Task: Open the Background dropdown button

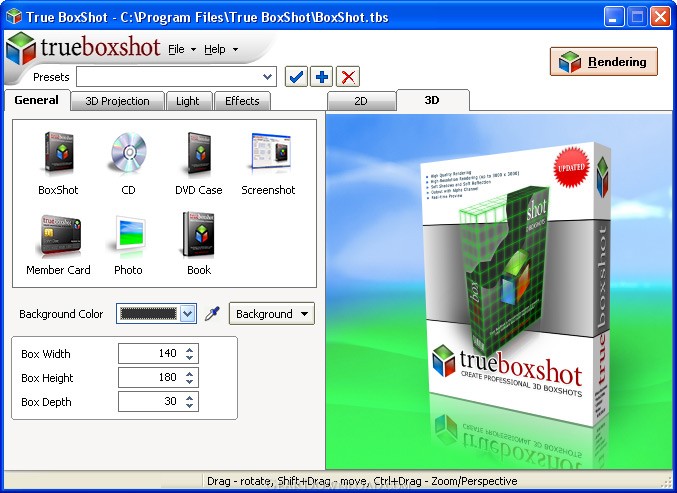Action: [x=272, y=314]
